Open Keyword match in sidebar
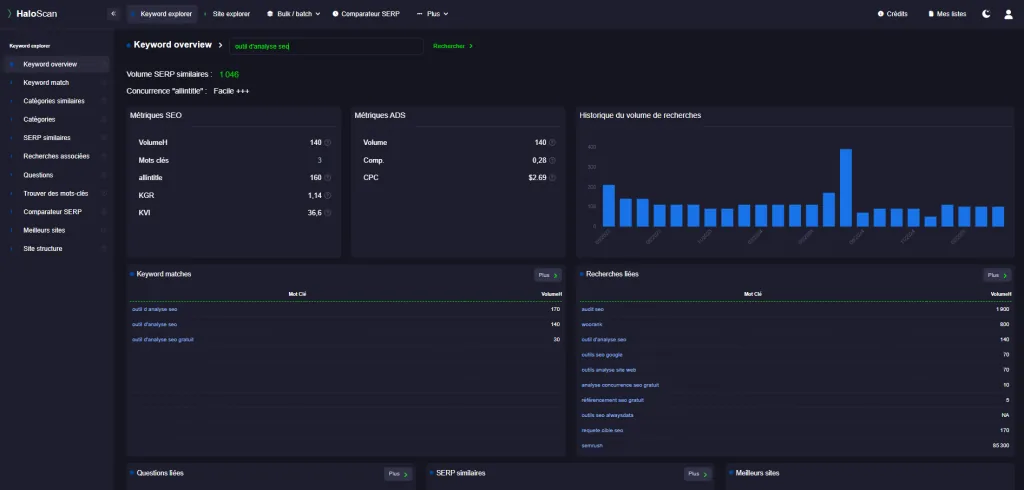 [x=46, y=83]
